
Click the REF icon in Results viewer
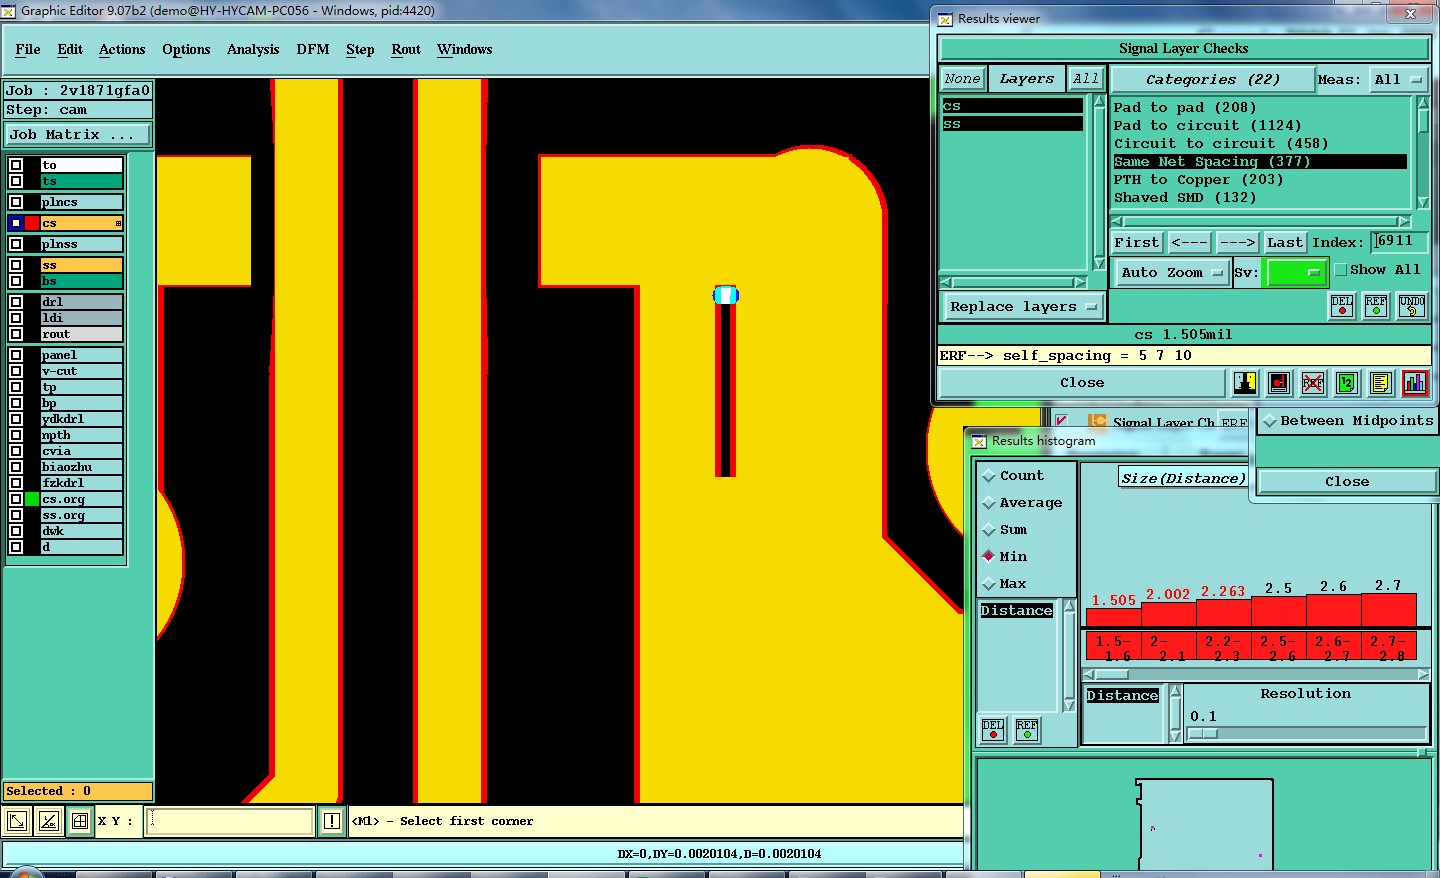pos(1376,306)
